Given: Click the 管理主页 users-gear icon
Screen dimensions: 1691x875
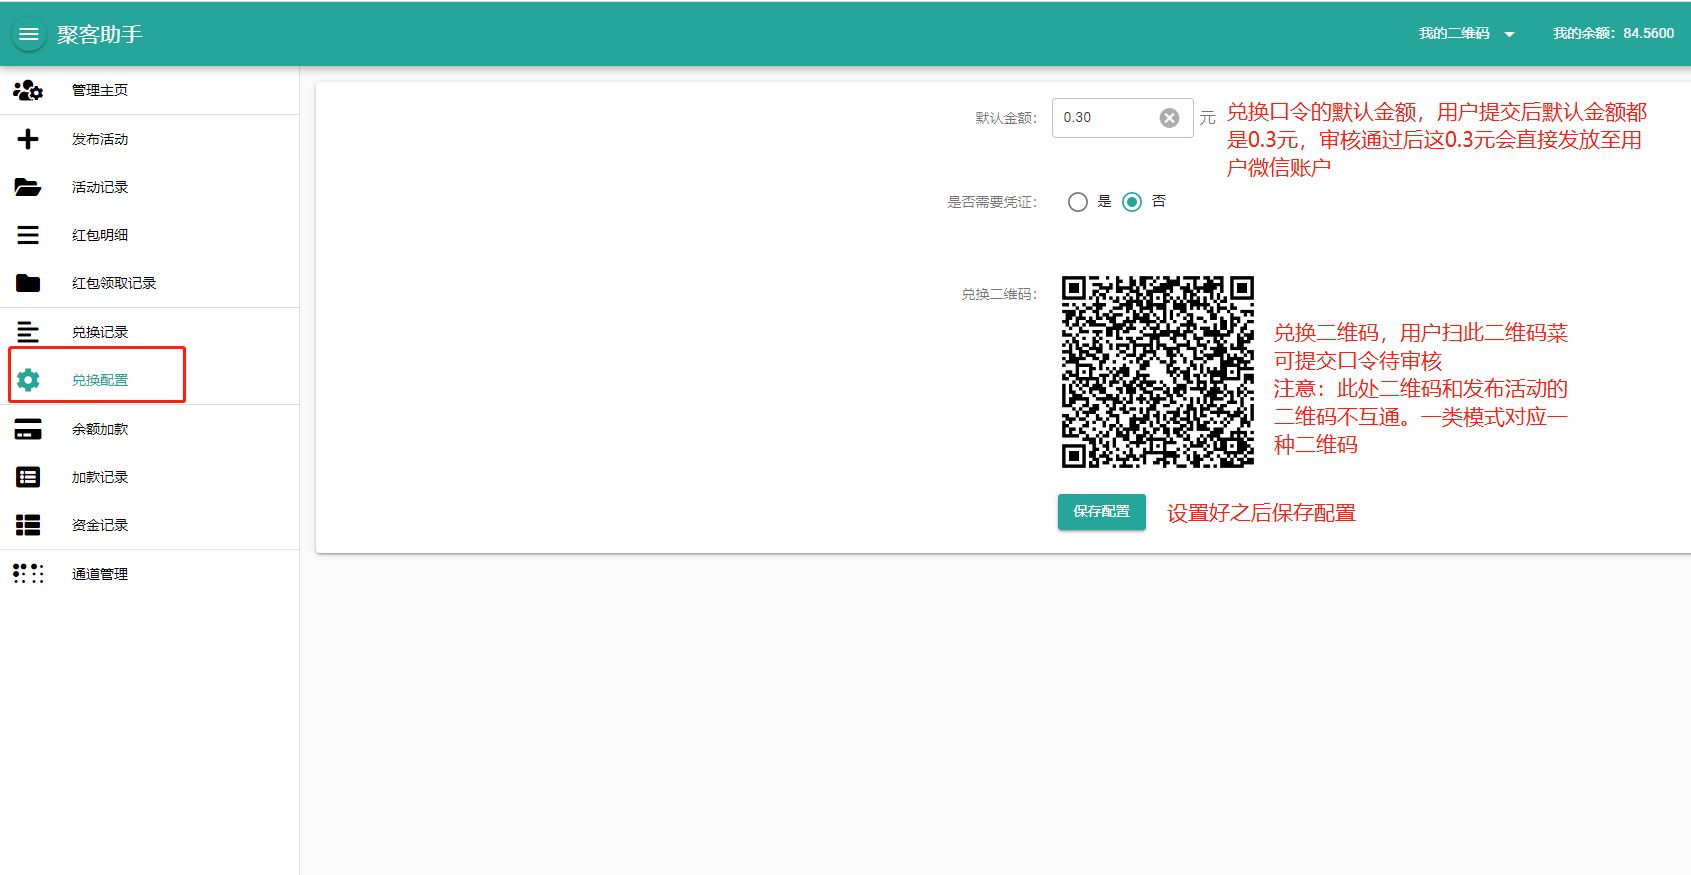Looking at the screenshot, I should click(x=28, y=90).
